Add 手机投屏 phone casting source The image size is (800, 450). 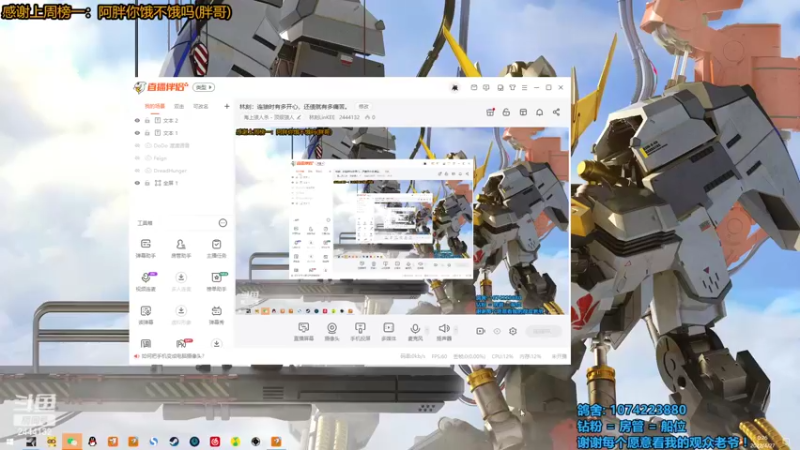(360, 332)
